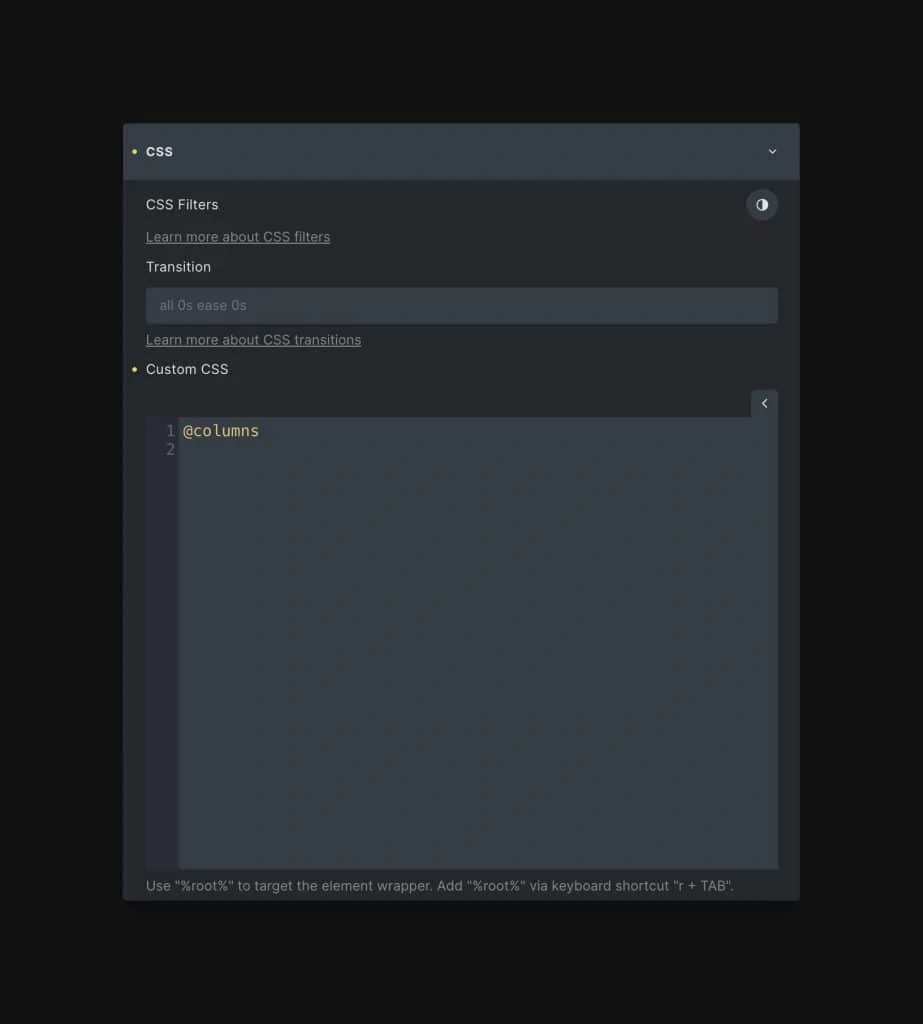This screenshot has height=1024, width=923.
Task: Place cursor on the @columns text
Action: click(x=221, y=431)
